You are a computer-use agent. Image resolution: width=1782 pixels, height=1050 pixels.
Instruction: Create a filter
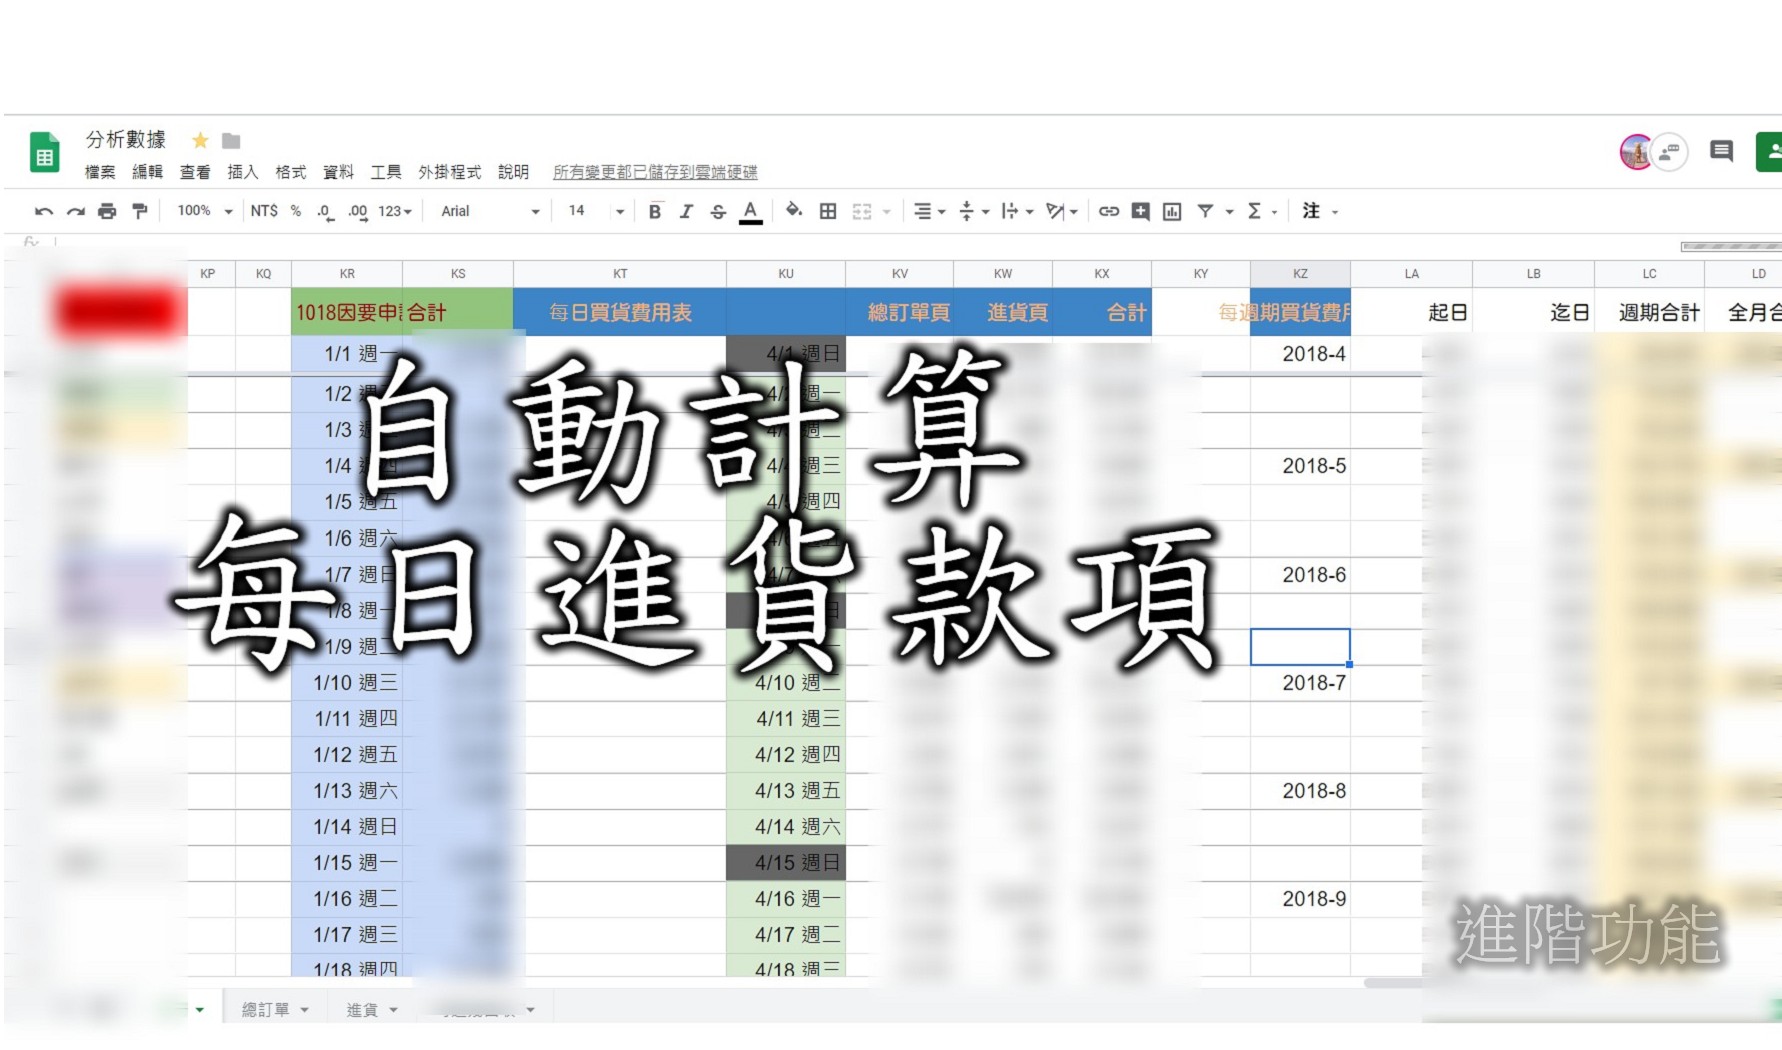click(x=1205, y=211)
